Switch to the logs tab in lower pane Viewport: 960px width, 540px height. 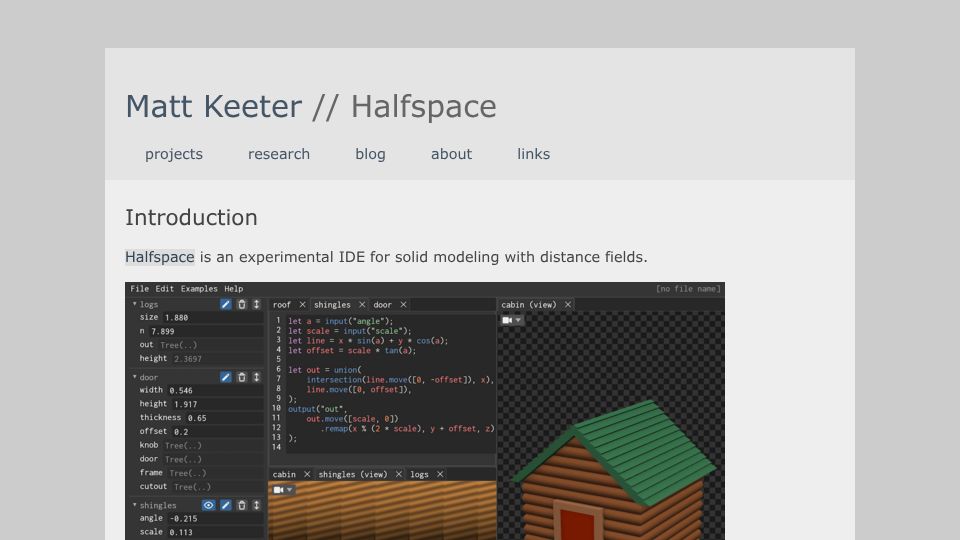click(x=419, y=474)
